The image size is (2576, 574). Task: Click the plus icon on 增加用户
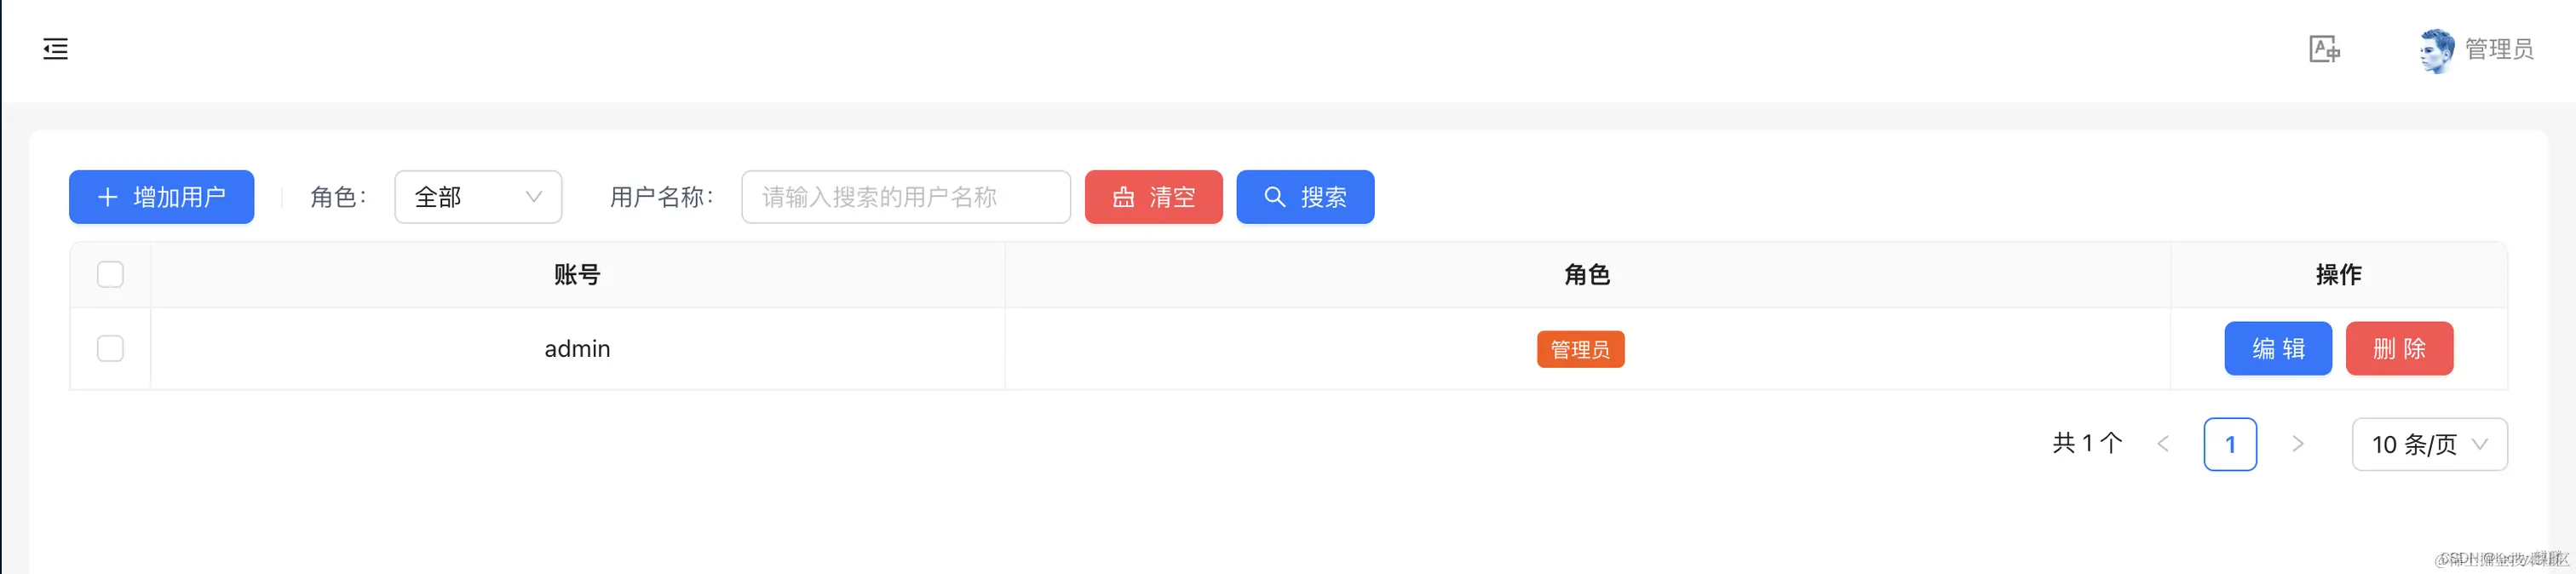pyautogui.click(x=108, y=197)
